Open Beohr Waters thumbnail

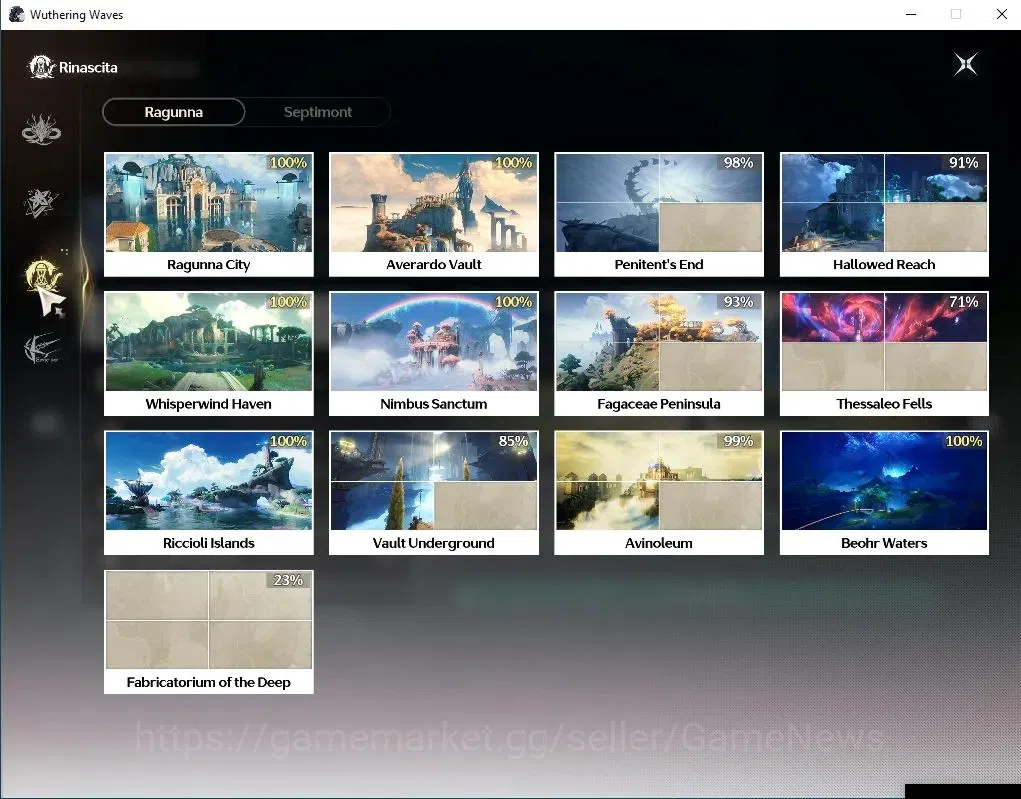click(884, 481)
